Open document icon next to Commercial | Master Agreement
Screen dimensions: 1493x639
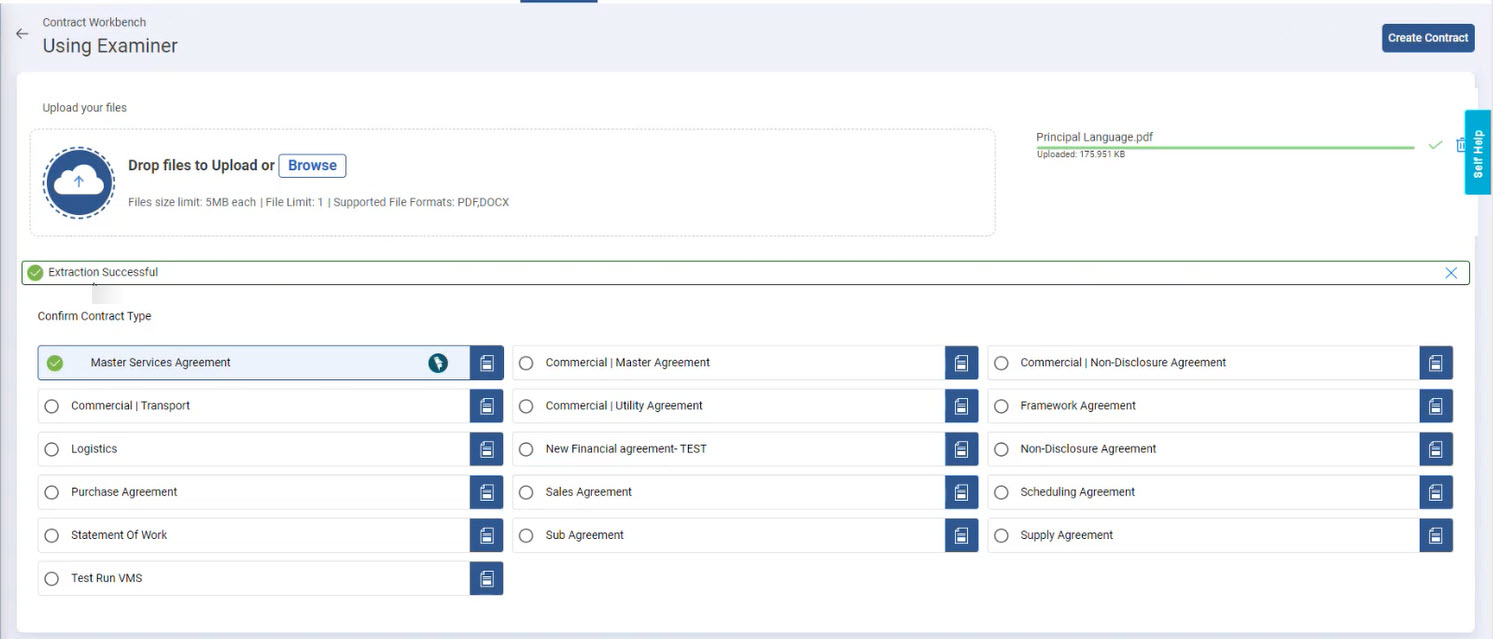tap(961, 363)
